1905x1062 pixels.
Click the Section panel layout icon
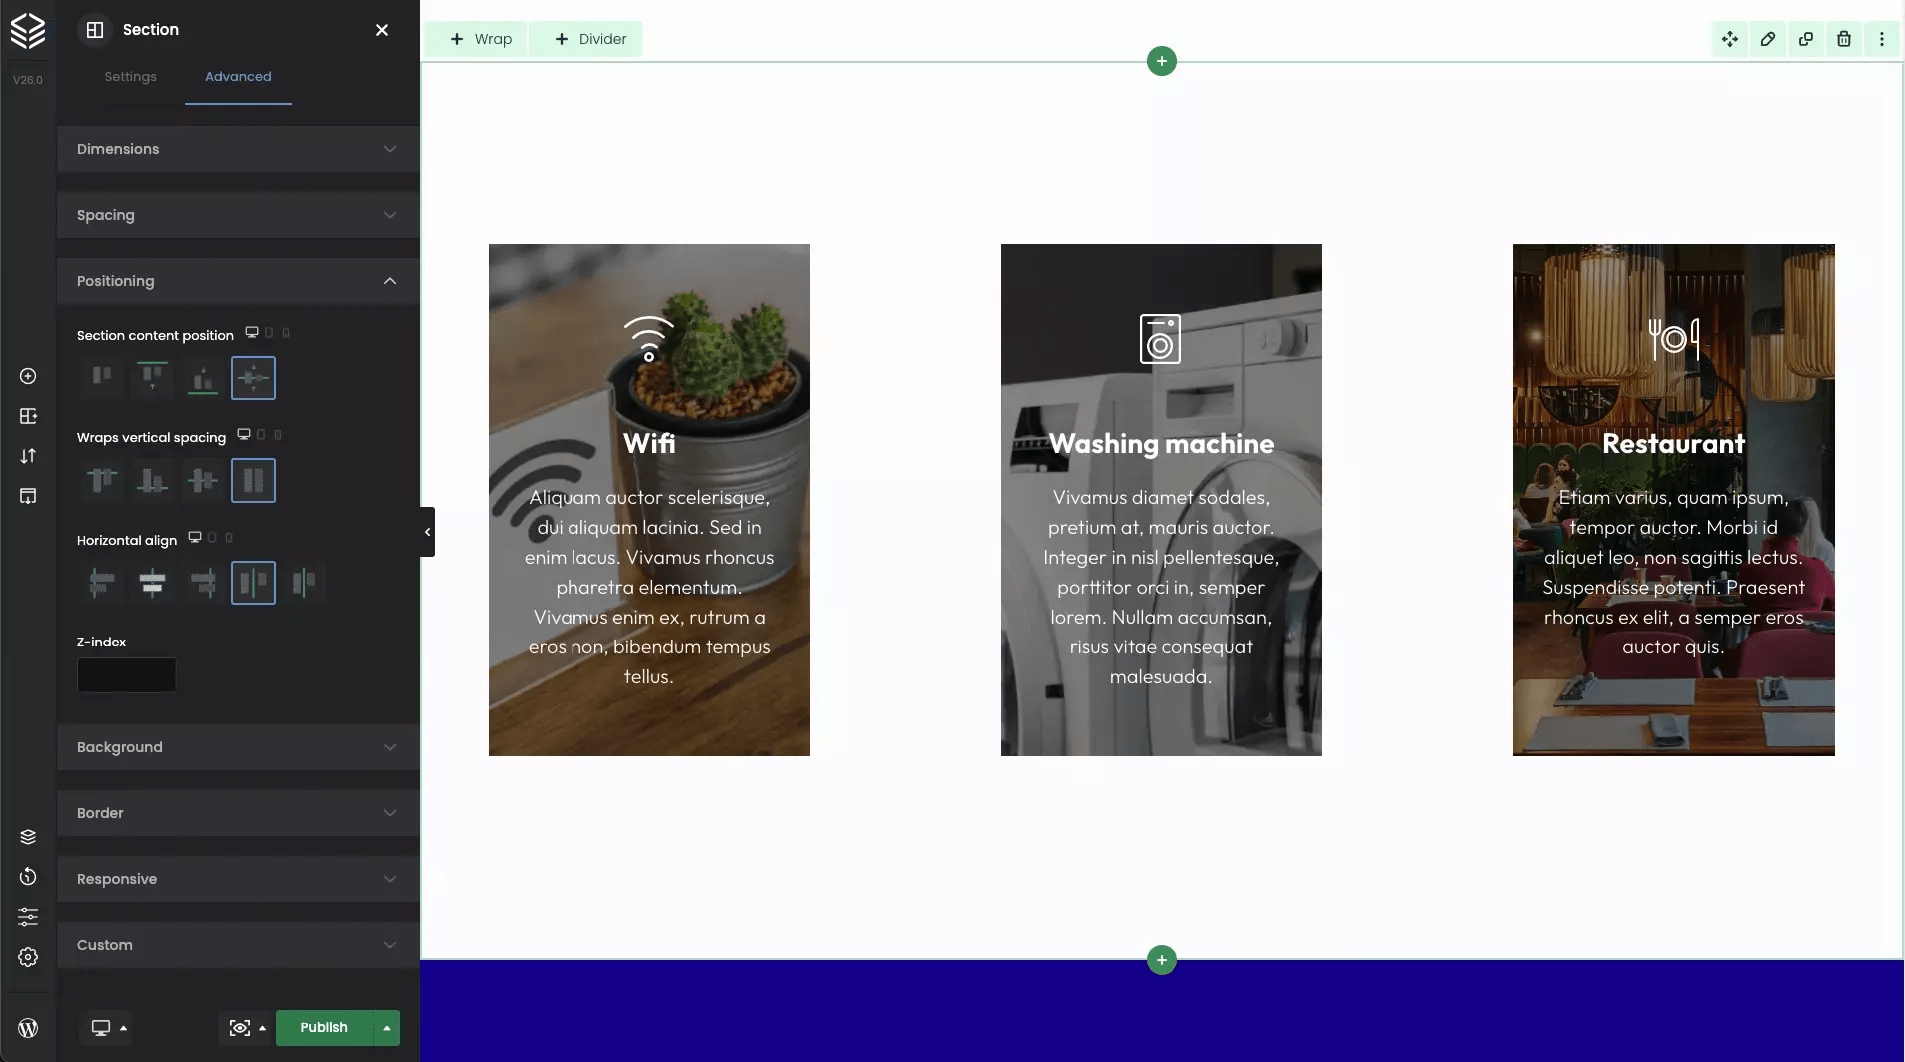coord(95,30)
